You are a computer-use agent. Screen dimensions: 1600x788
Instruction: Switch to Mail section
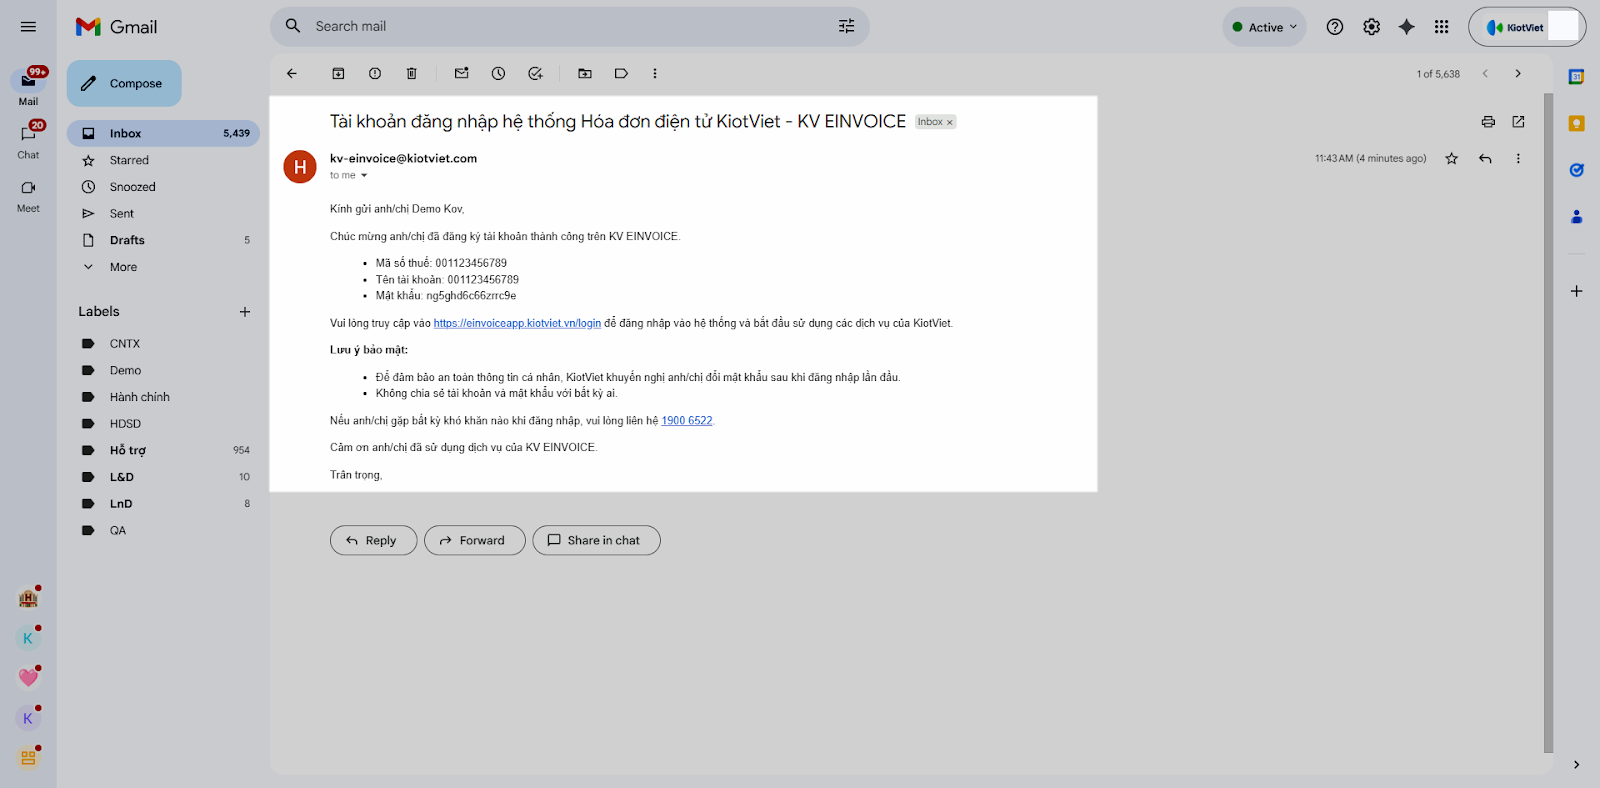(x=28, y=86)
